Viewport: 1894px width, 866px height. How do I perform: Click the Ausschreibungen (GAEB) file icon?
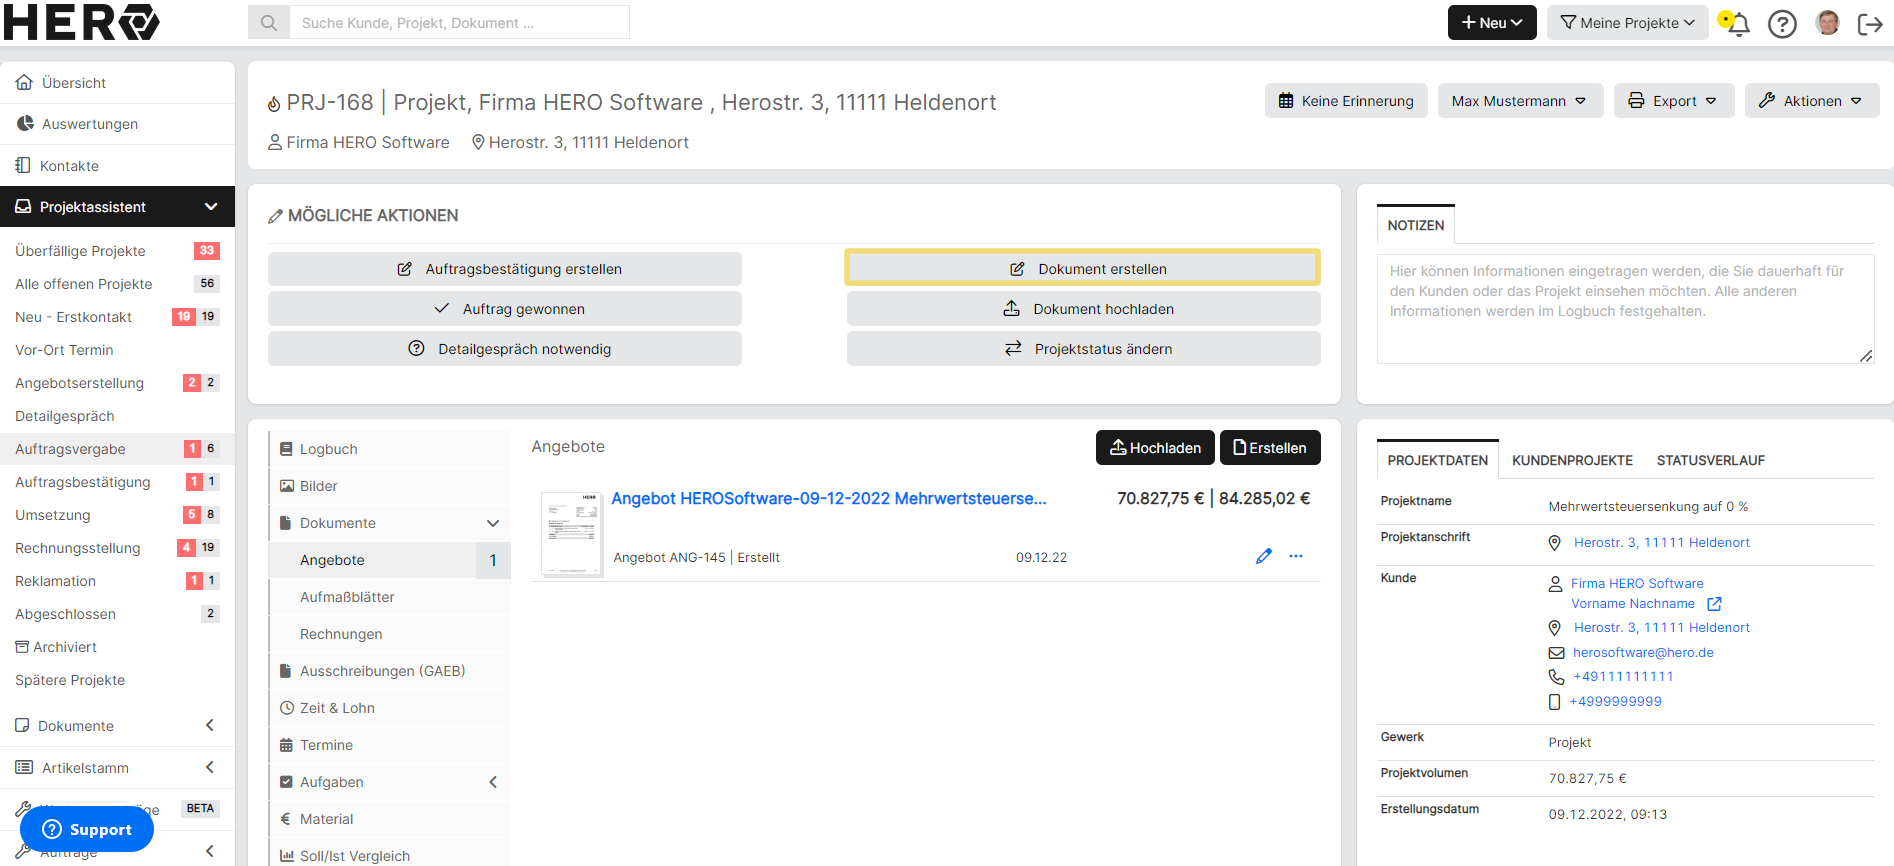click(286, 671)
